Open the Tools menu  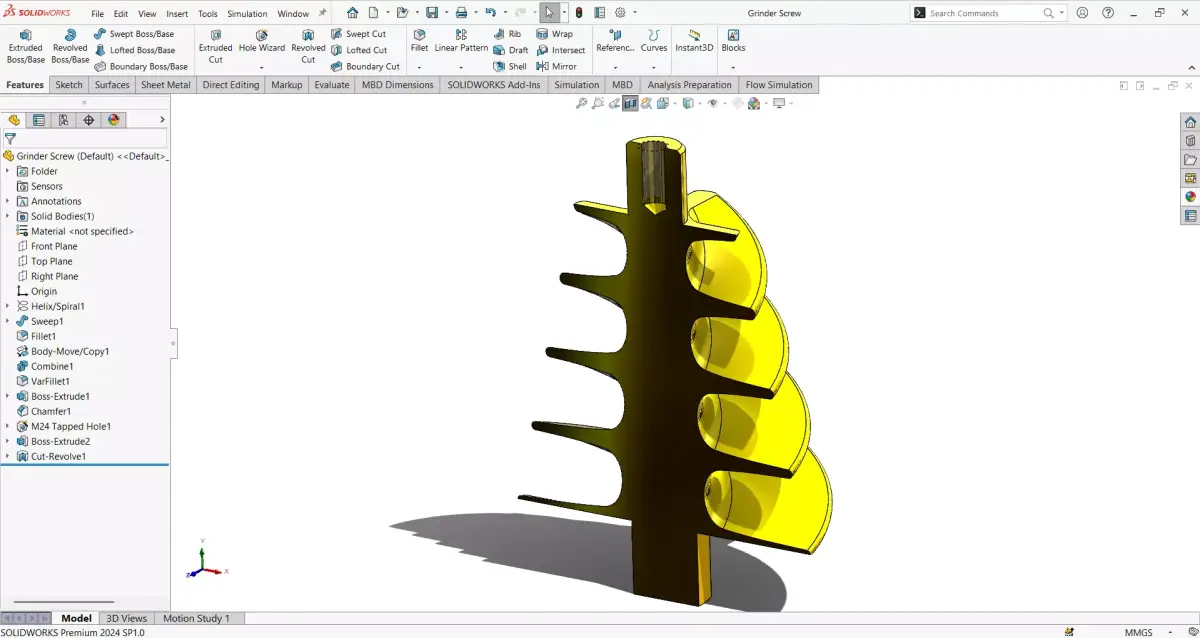point(208,14)
